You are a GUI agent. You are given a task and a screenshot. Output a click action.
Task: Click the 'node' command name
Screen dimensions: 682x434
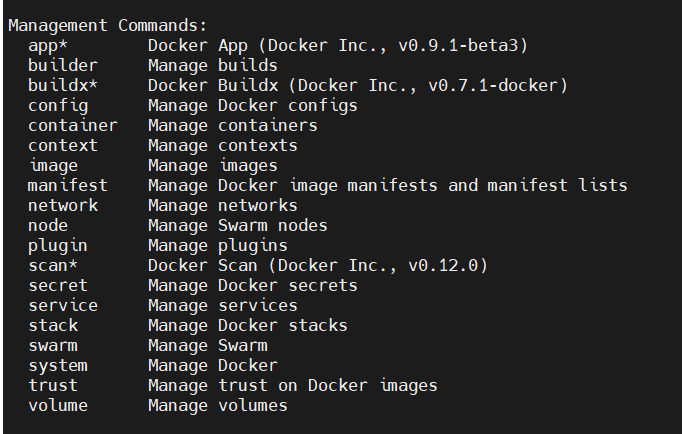click(x=48, y=226)
